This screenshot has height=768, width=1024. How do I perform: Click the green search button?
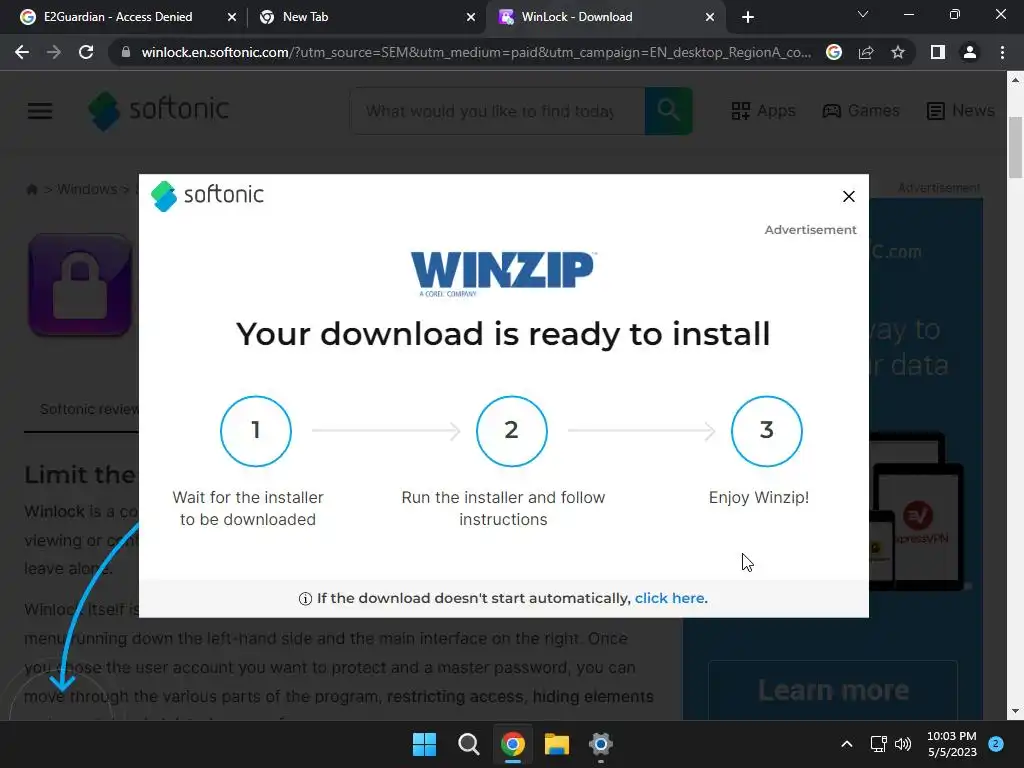[668, 111]
